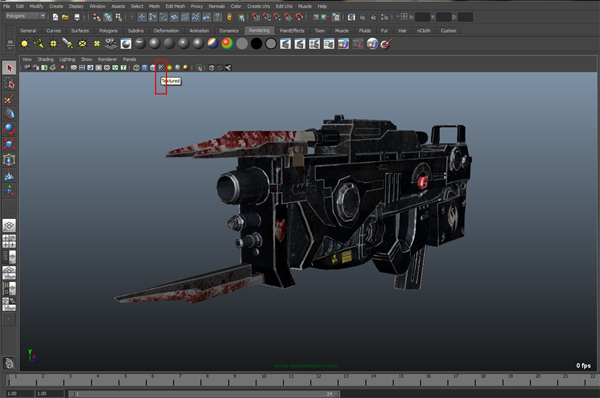Screen dimensions: 600x398
Task: Expand the input field mode dropdown arrow
Action: (398, 16)
